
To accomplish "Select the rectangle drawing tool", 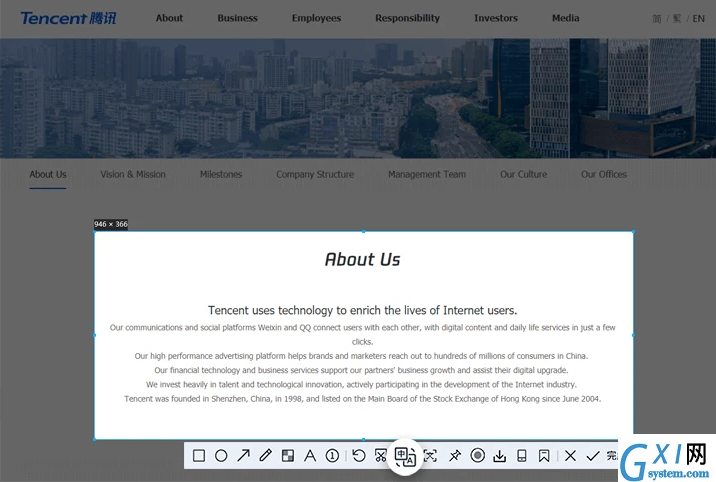I will tap(199, 456).
